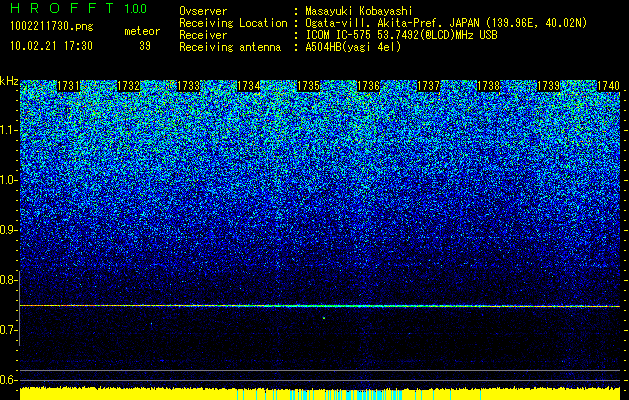The width and height of the screenshot is (629, 400).
Task: Click the HROFFT program title
Action: [62, 8]
